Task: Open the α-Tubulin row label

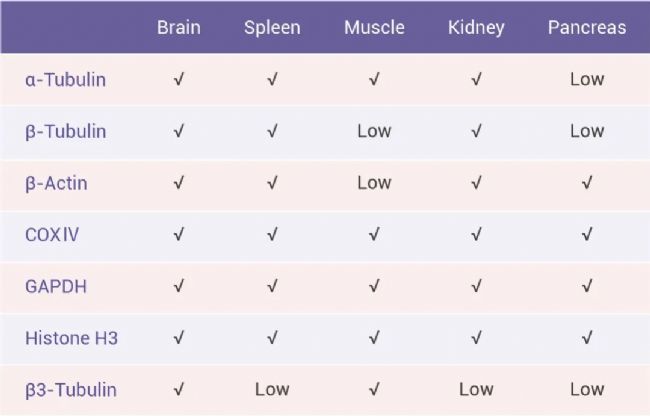Action: pos(65,80)
